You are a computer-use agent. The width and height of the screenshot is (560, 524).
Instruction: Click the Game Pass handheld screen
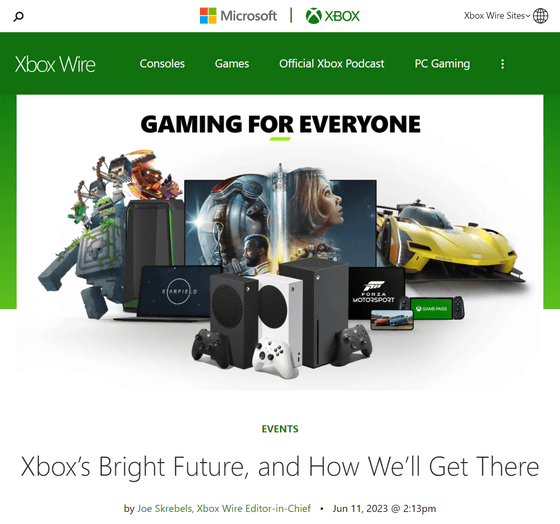tap(431, 308)
